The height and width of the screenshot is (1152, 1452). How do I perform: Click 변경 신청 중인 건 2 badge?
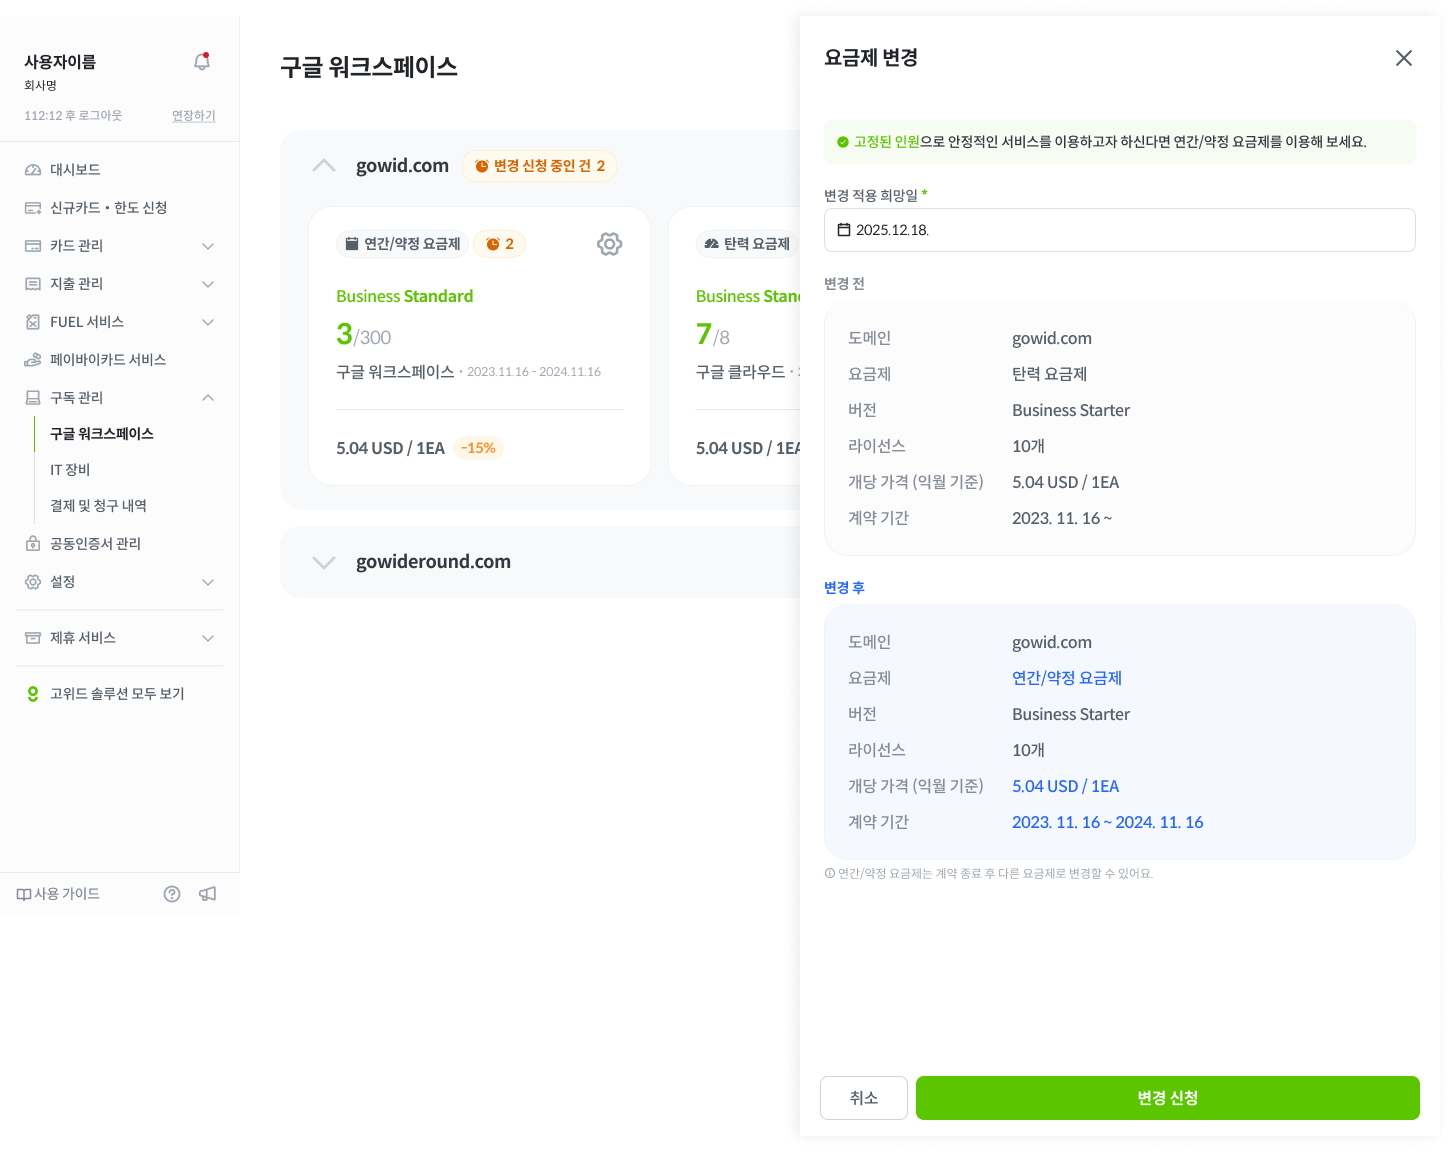click(540, 166)
